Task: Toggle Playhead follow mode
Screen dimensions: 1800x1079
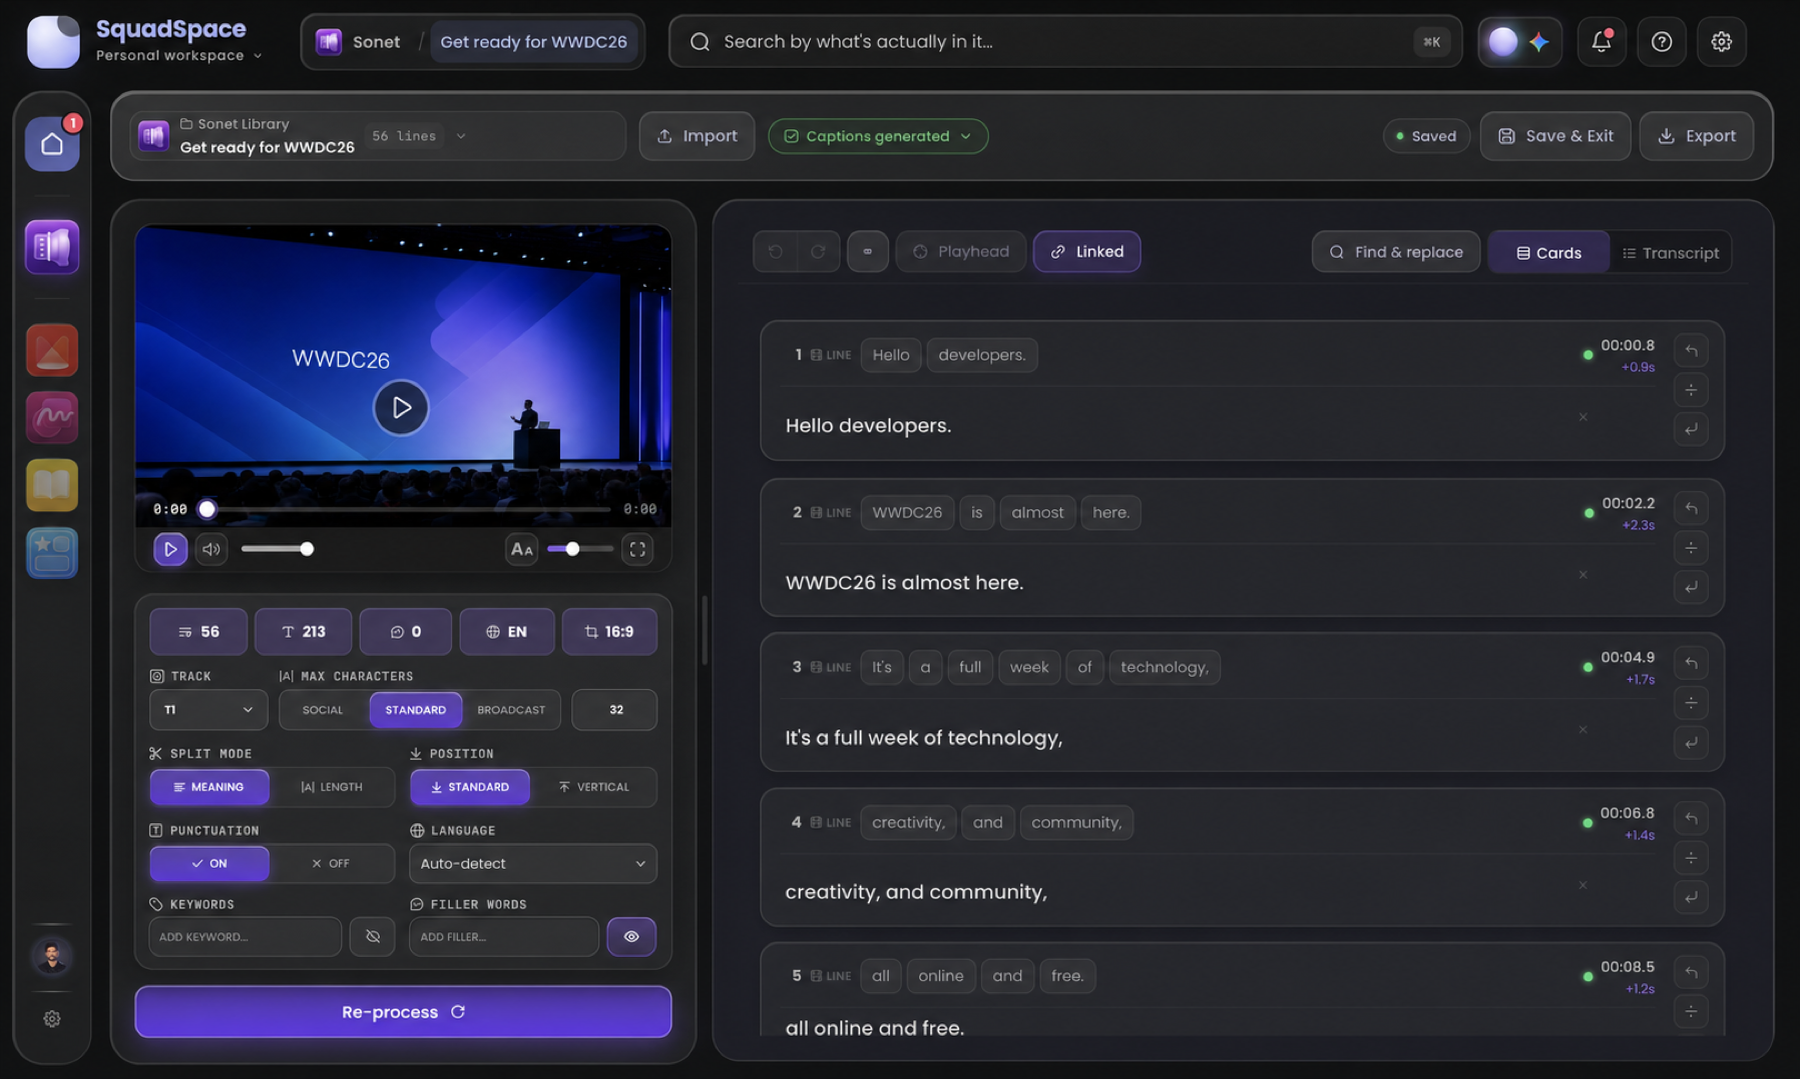Action: click(961, 252)
